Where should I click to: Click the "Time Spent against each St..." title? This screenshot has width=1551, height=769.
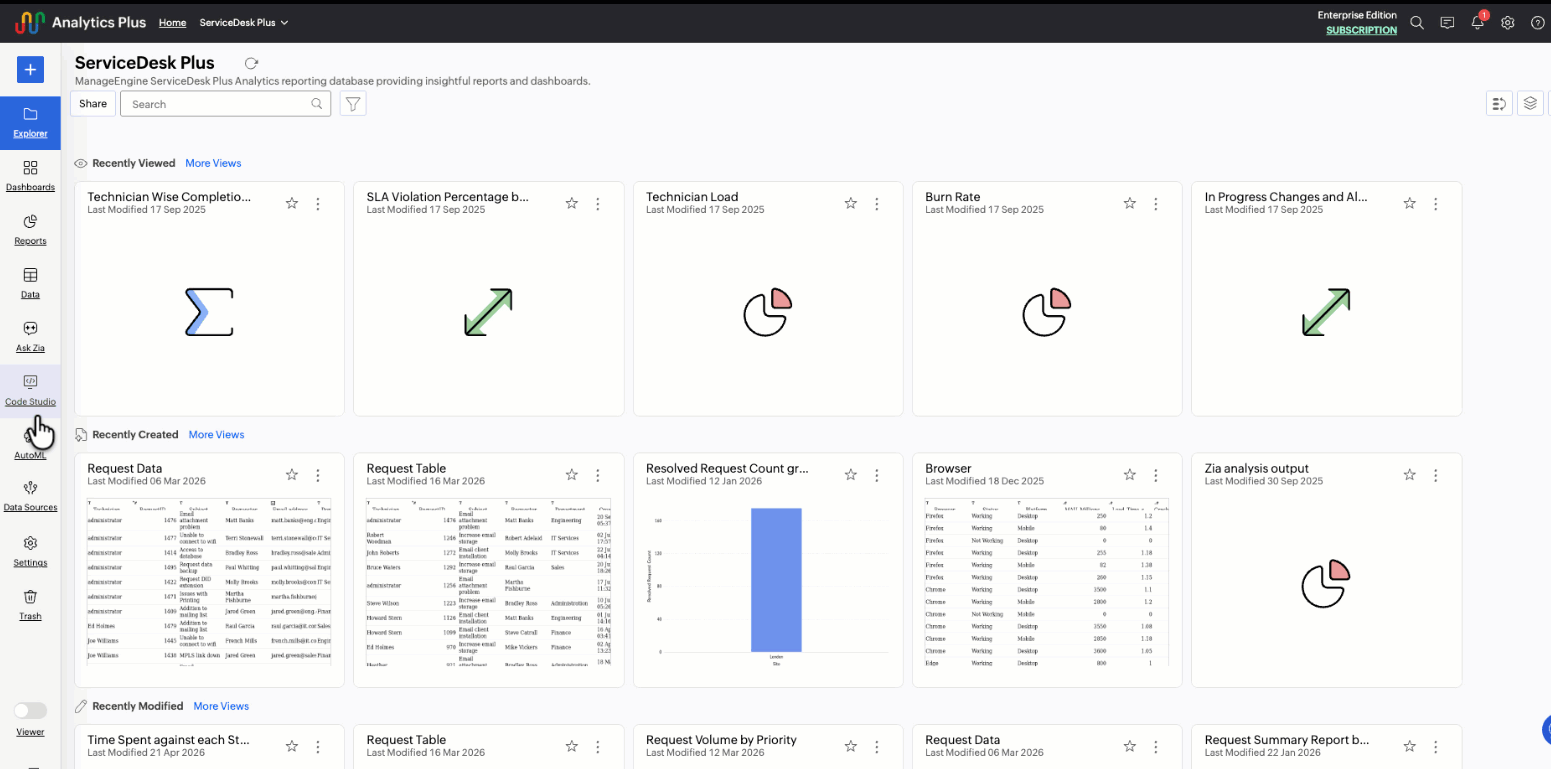click(168, 740)
